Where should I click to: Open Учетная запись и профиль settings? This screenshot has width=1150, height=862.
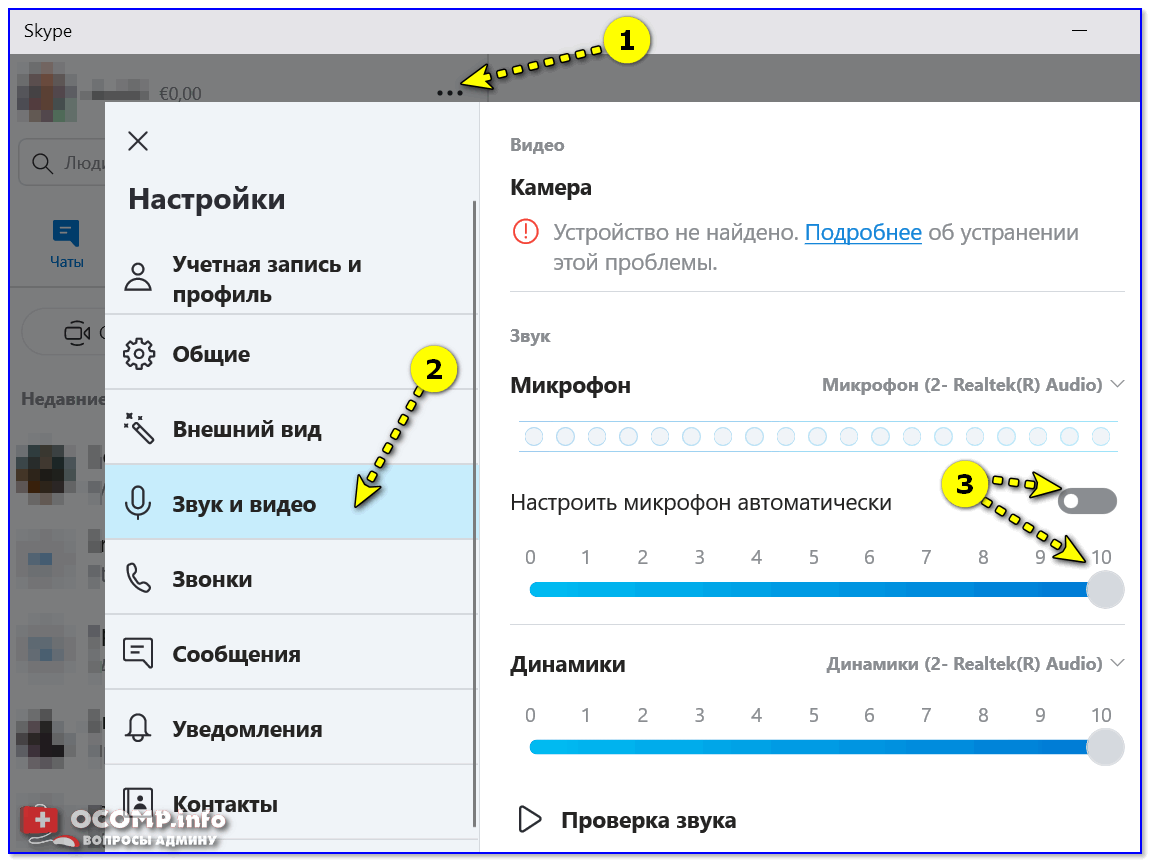point(267,279)
